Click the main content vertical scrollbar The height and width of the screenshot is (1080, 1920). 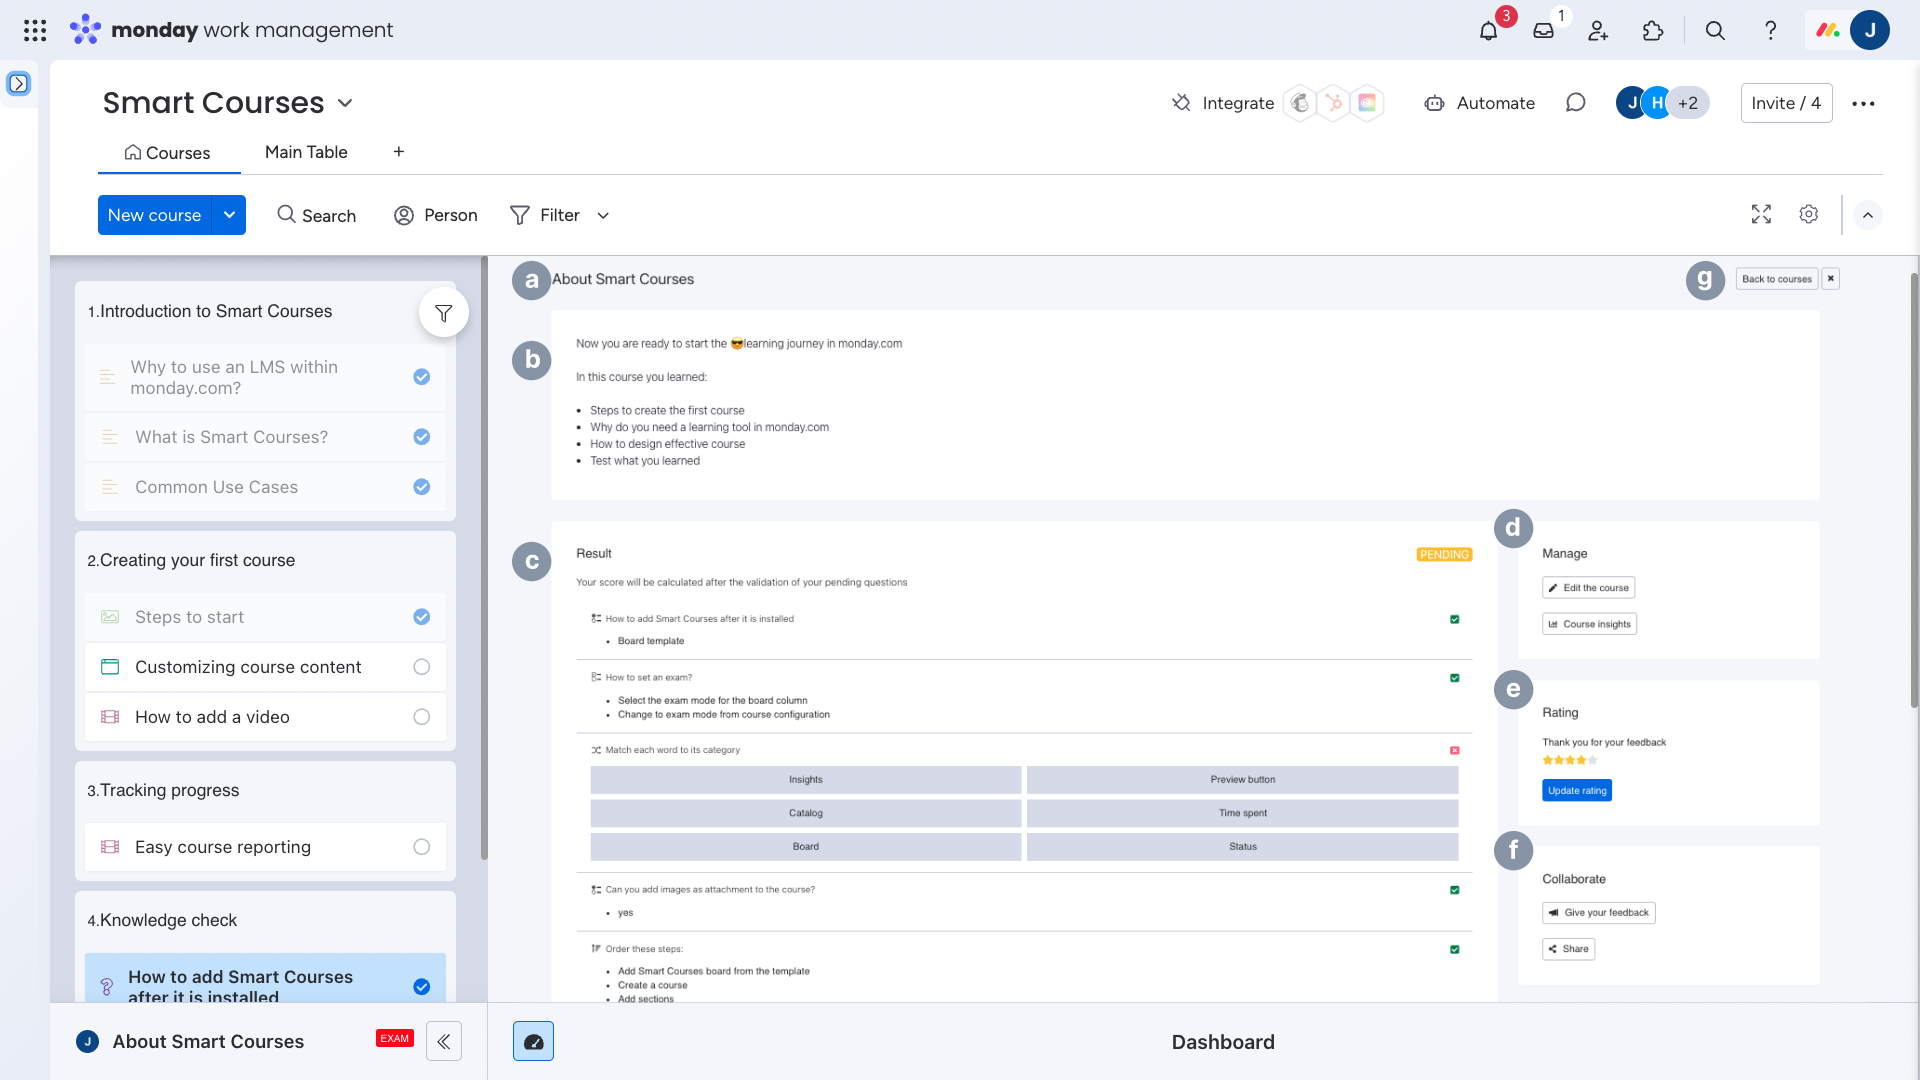(x=1914, y=490)
